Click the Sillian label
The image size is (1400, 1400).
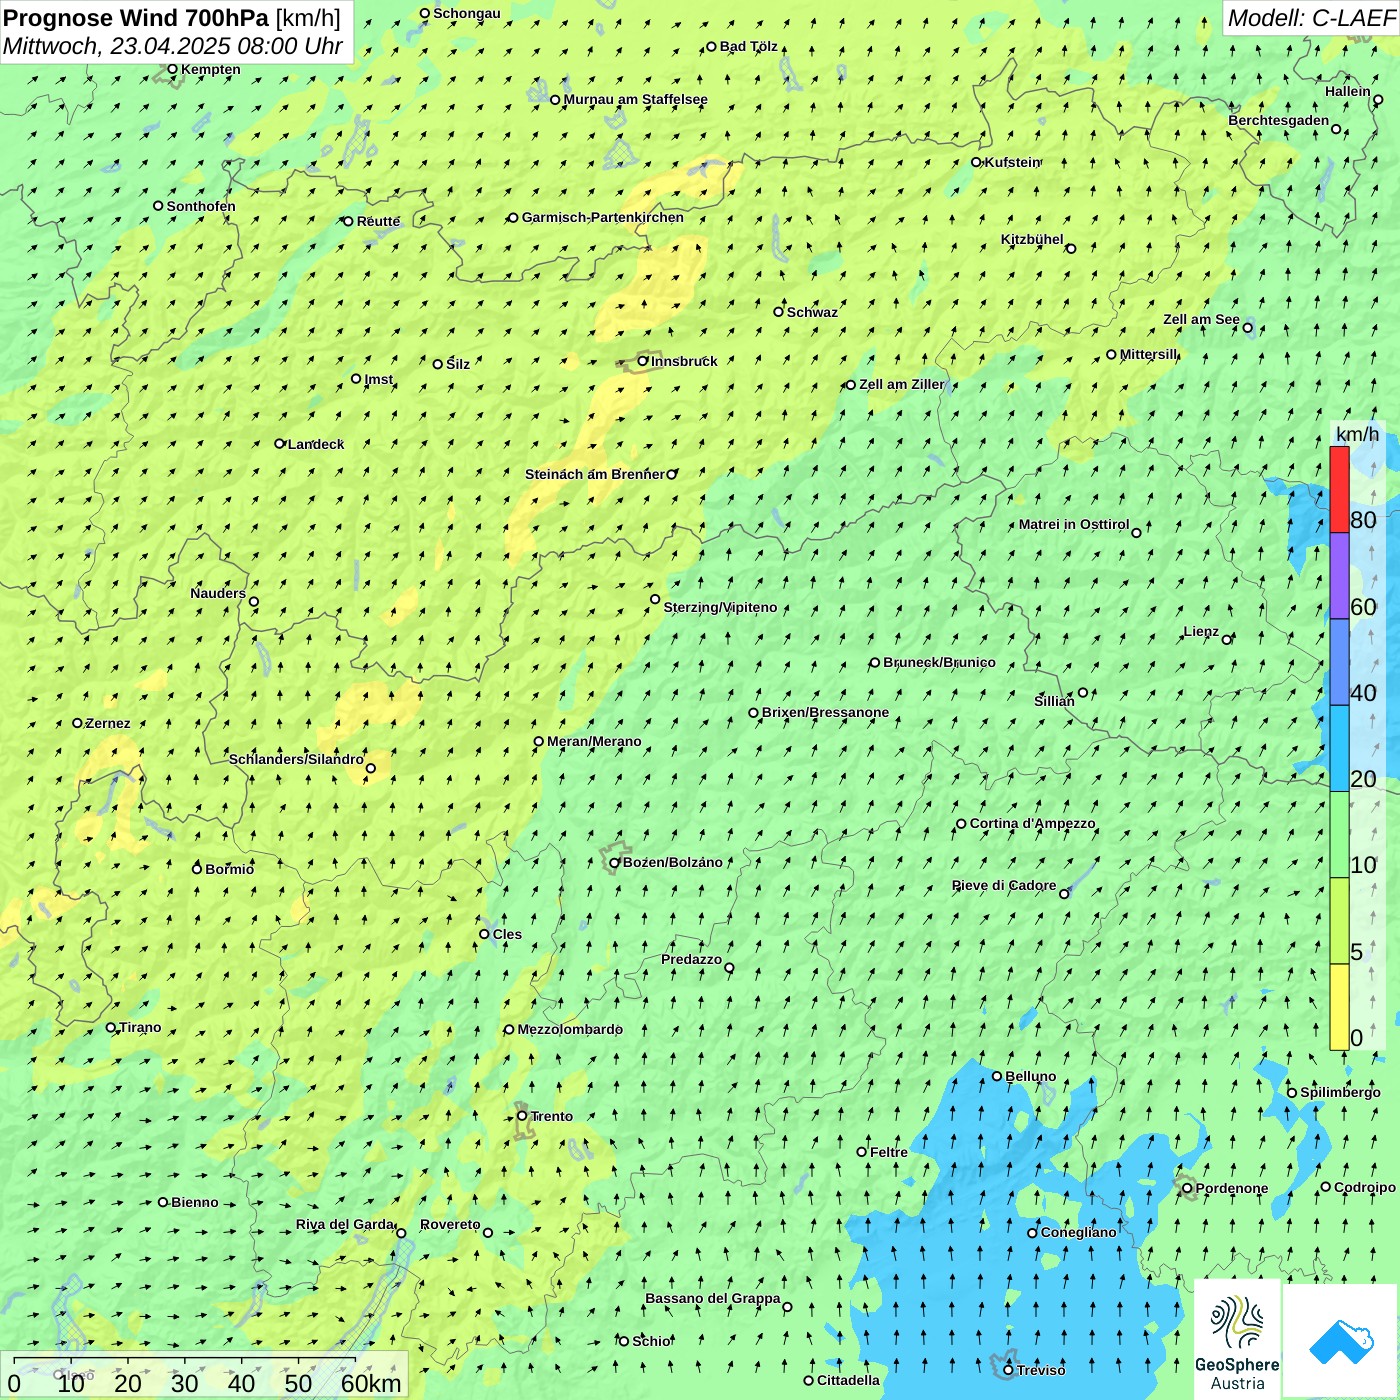1054,701
